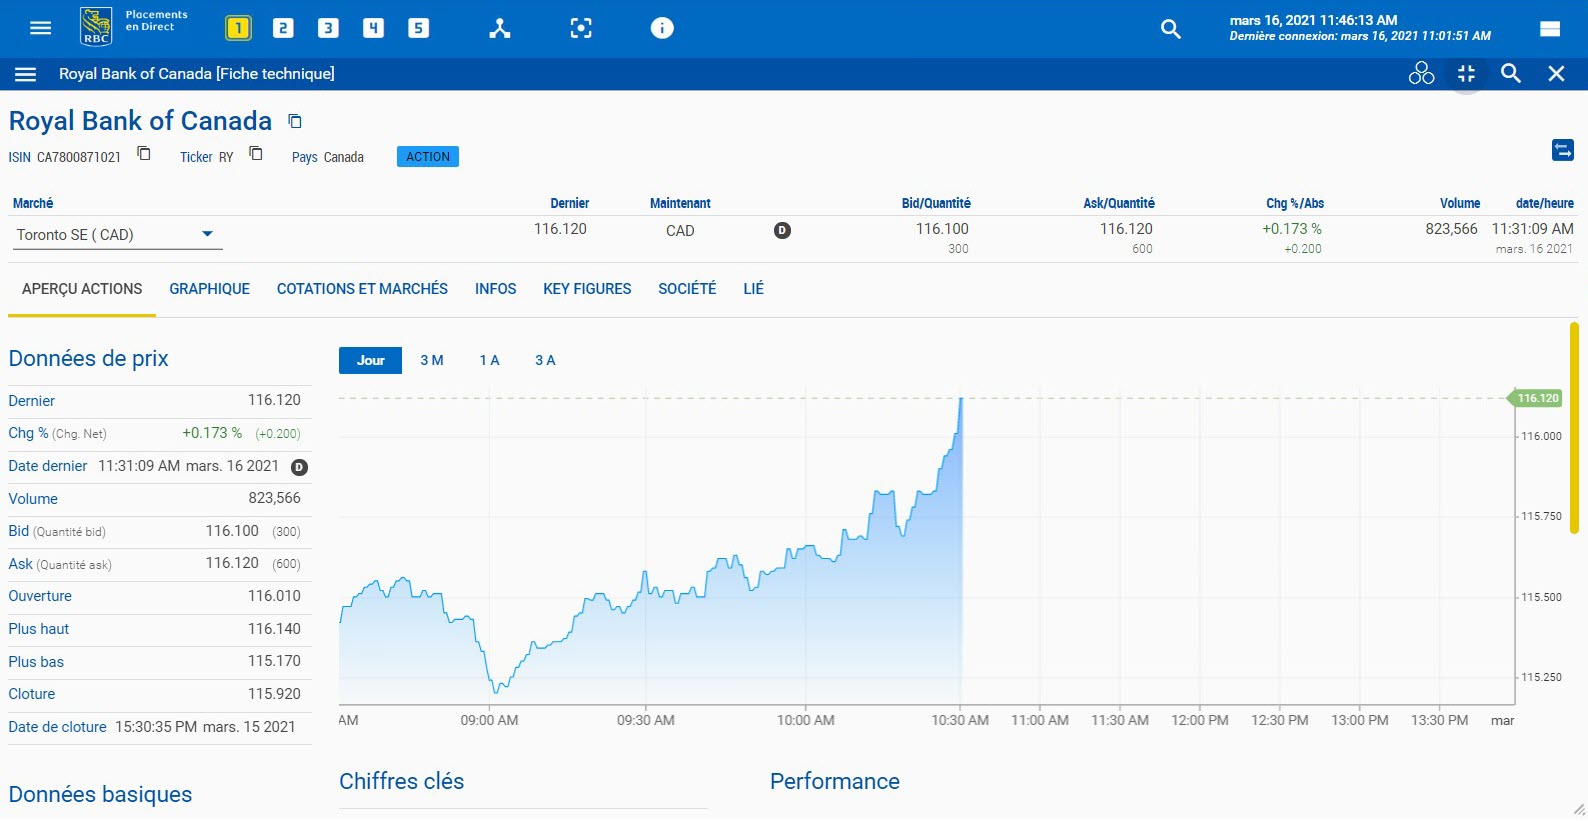The height and width of the screenshot is (821, 1588).
Task: Click the Performance heading
Action: (835, 782)
